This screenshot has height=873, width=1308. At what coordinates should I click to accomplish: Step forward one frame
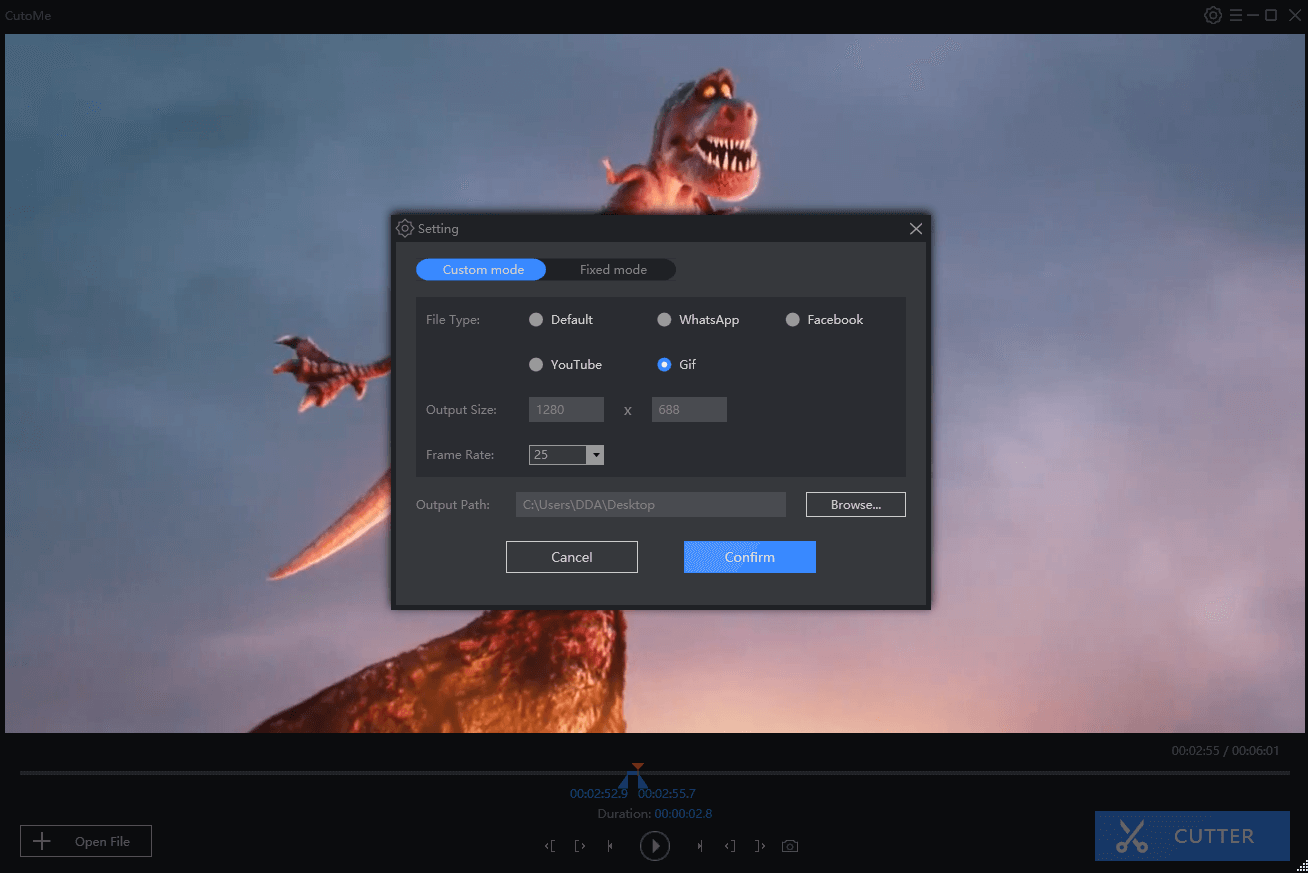tap(700, 846)
